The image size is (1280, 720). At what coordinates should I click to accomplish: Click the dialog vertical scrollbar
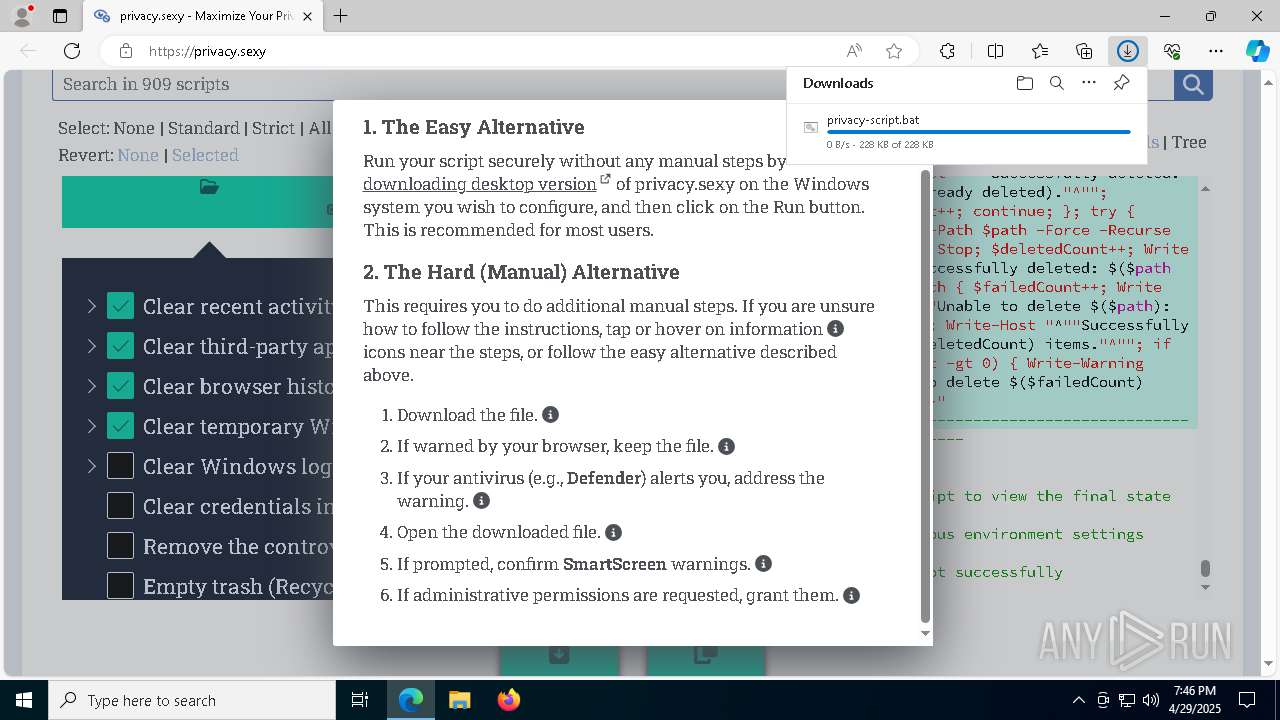(x=925, y=396)
